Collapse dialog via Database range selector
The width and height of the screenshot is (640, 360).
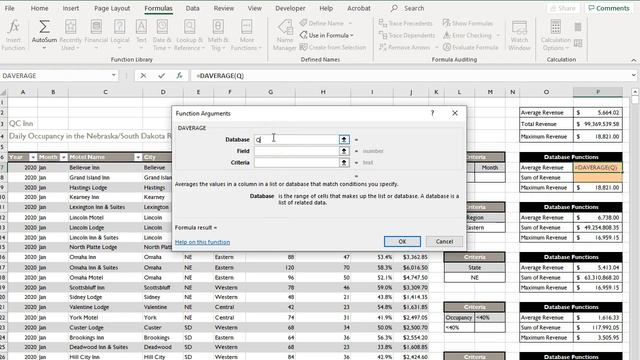click(344, 140)
